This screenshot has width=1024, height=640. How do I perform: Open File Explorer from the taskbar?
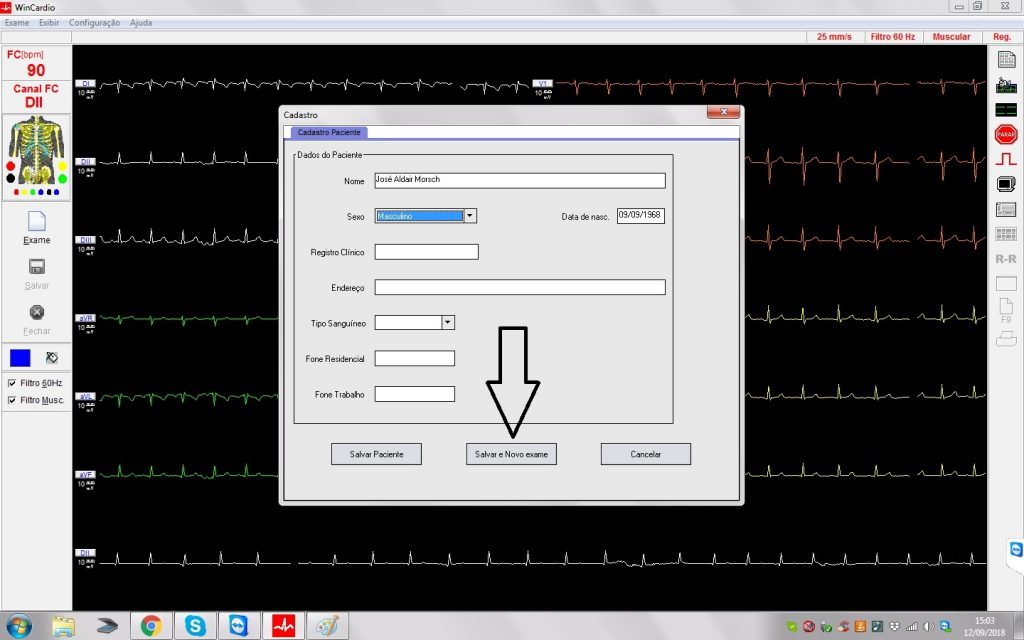63,626
